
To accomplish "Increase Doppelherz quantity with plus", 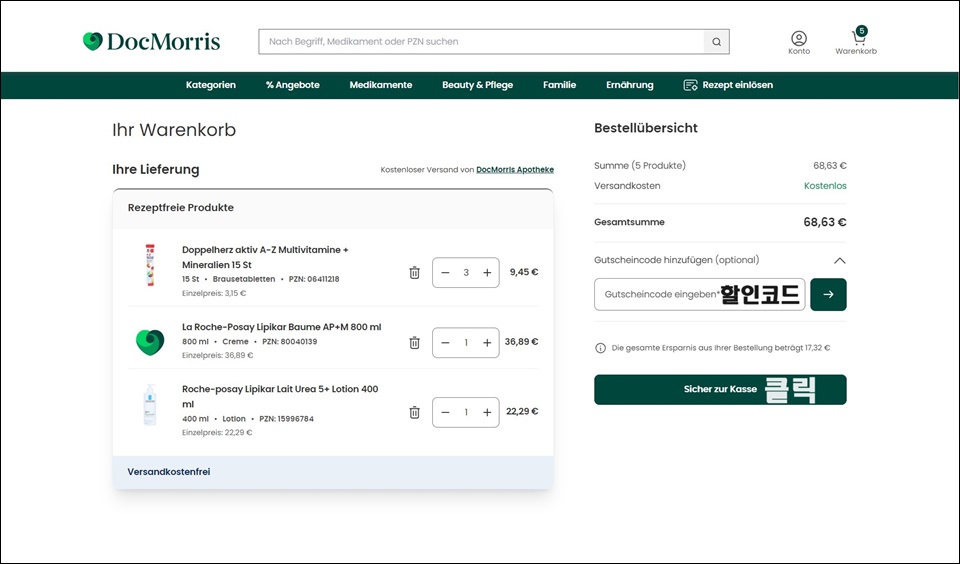I will tap(487, 273).
